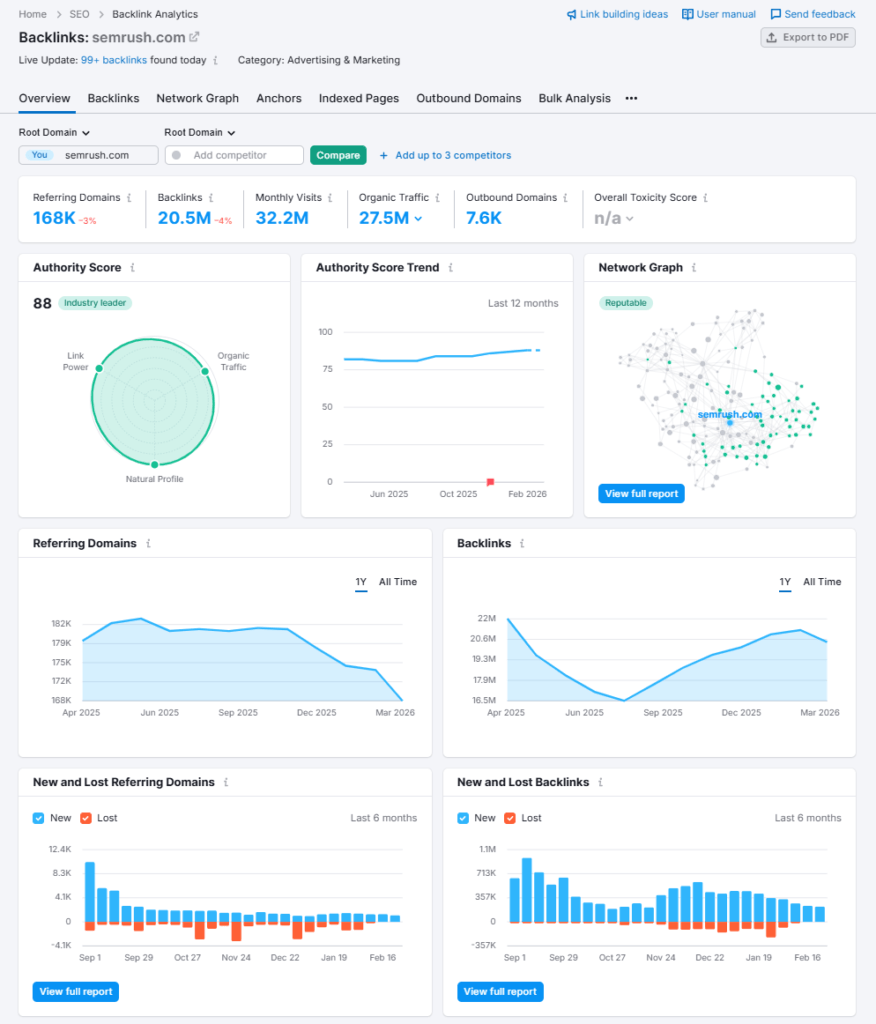Click the plus icon before Add competitors
Image resolution: width=876 pixels, height=1024 pixels.
383,155
